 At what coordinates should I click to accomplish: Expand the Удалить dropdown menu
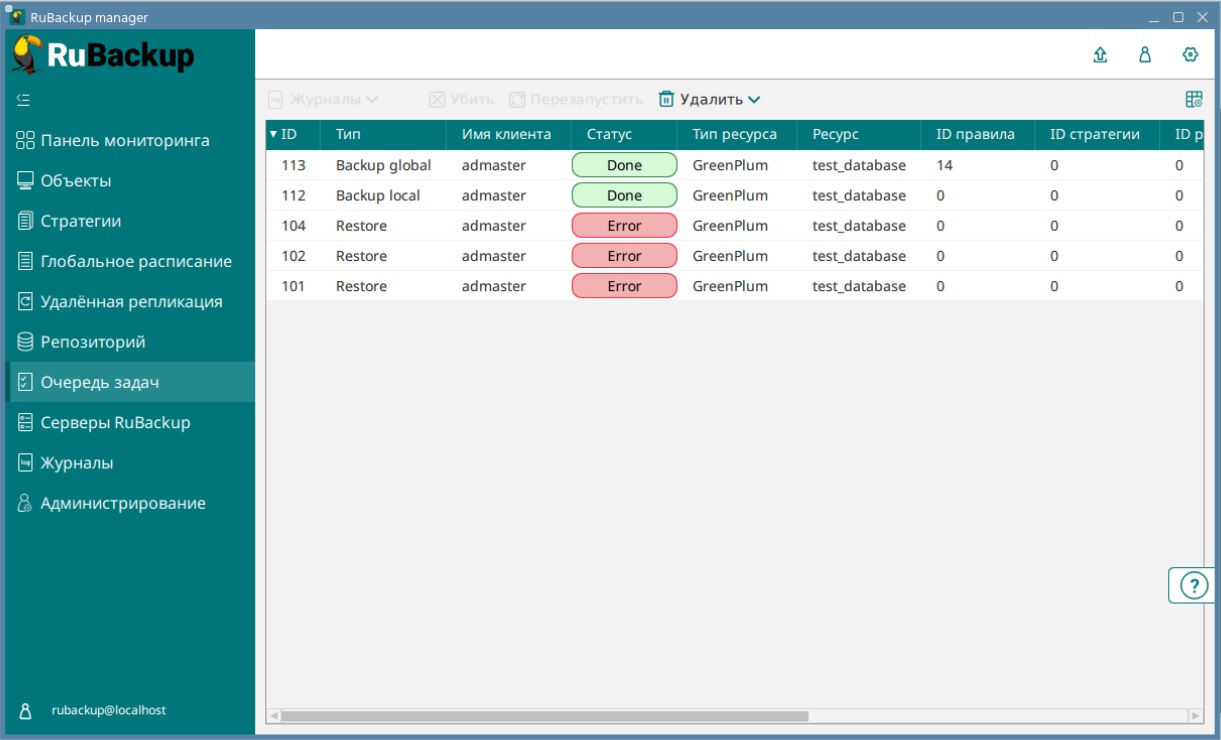coord(710,99)
